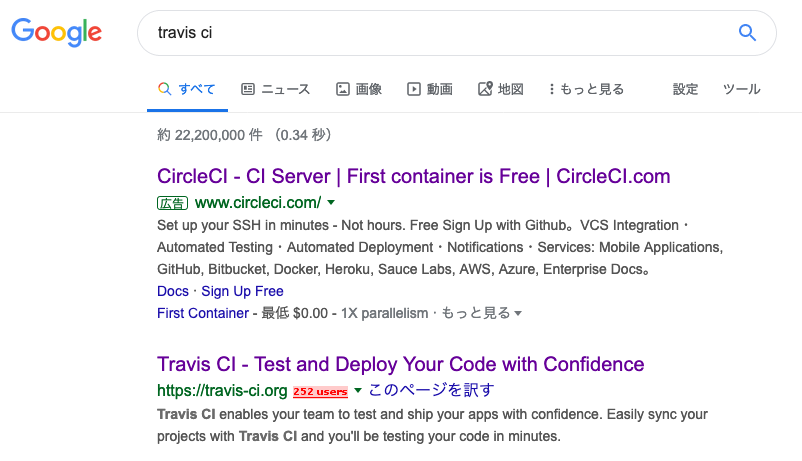The image size is (802, 461).
Task: Open the Docs sitelink
Action: pos(173,291)
